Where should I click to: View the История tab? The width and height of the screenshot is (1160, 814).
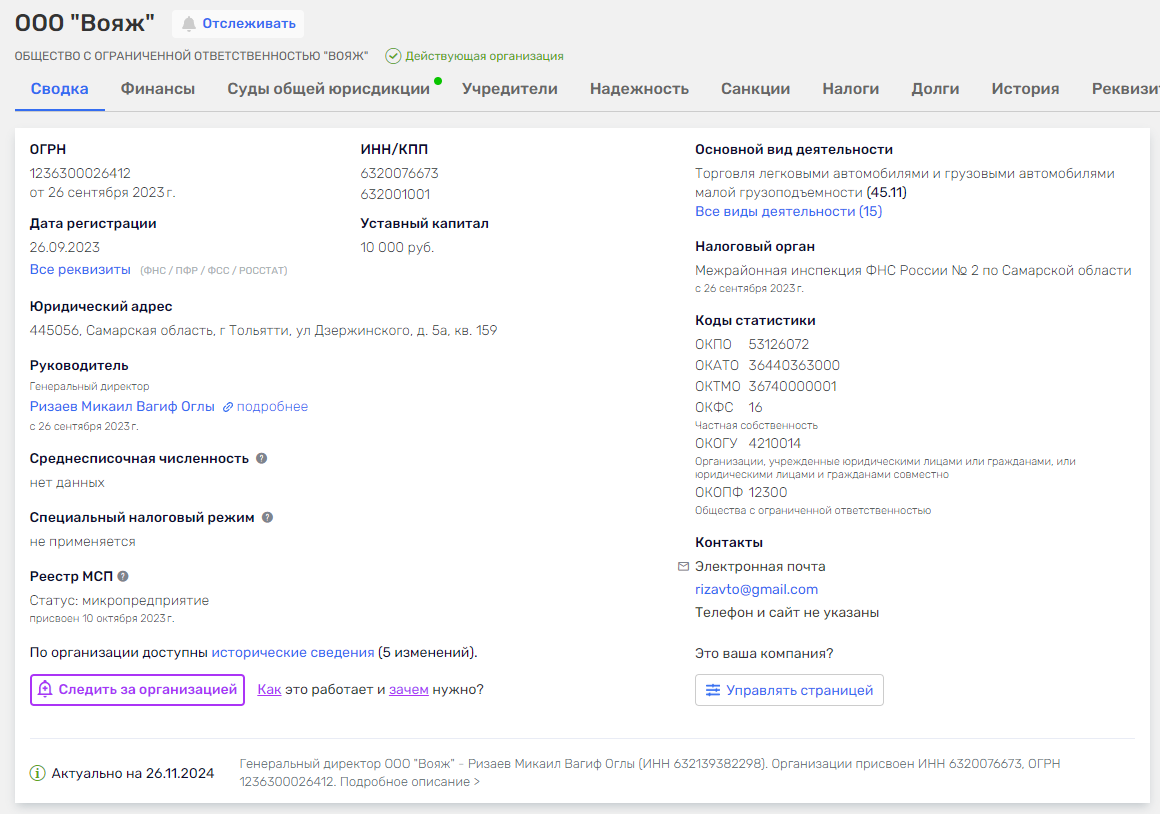coord(1025,89)
